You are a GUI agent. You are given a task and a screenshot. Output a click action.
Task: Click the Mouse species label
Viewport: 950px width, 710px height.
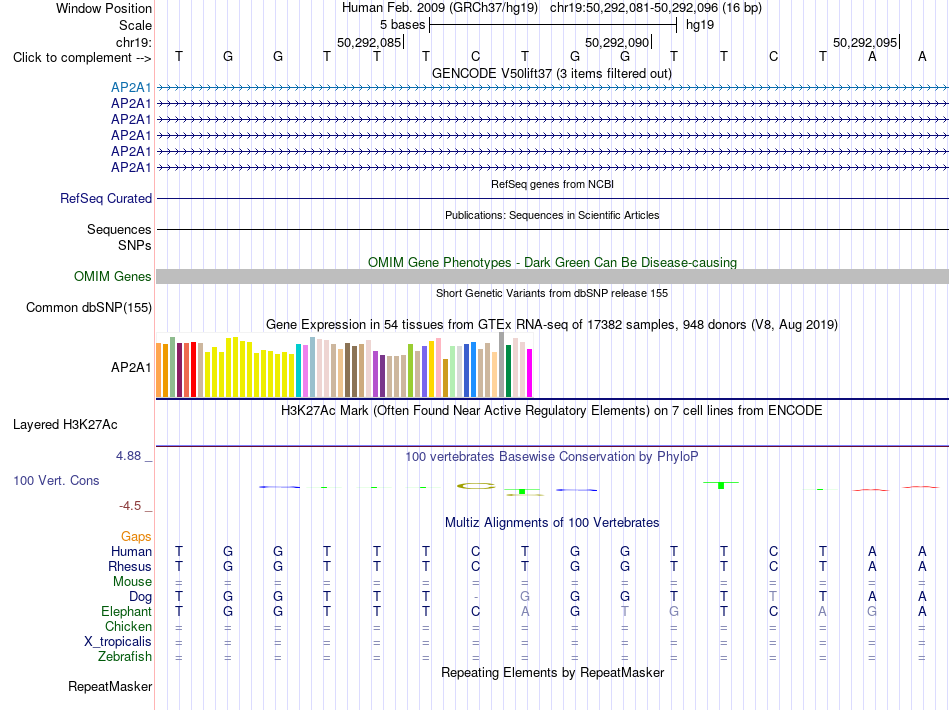pos(132,582)
